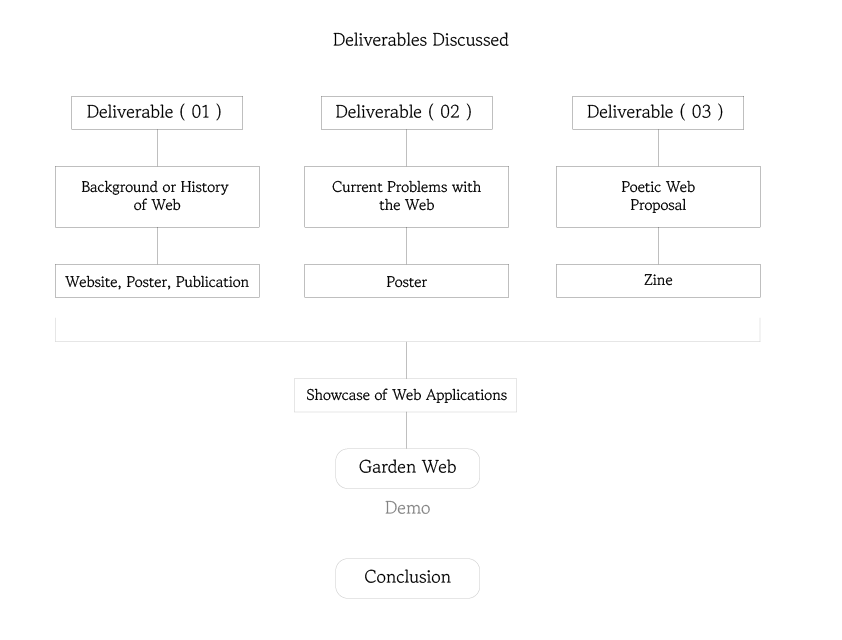Click the Deliverables Discussed title
Screen dimensions: 842x640
(420, 40)
